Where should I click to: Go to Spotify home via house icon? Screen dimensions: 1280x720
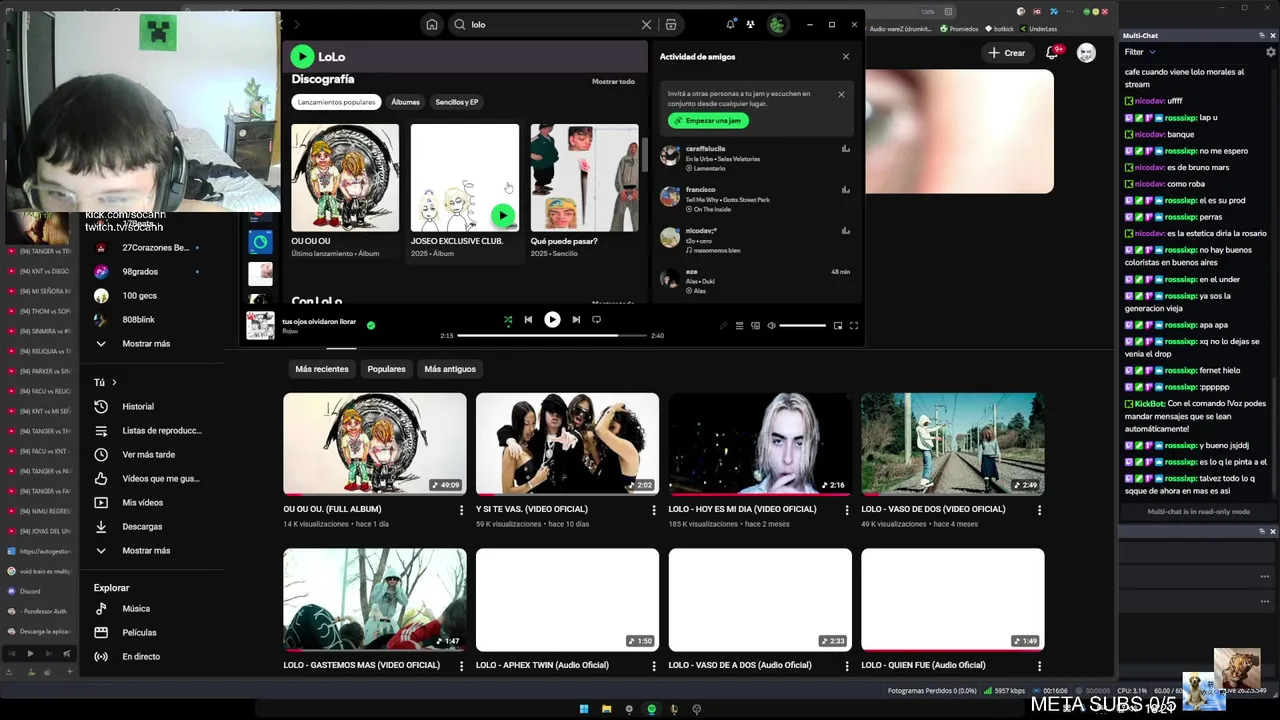click(x=432, y=25)
